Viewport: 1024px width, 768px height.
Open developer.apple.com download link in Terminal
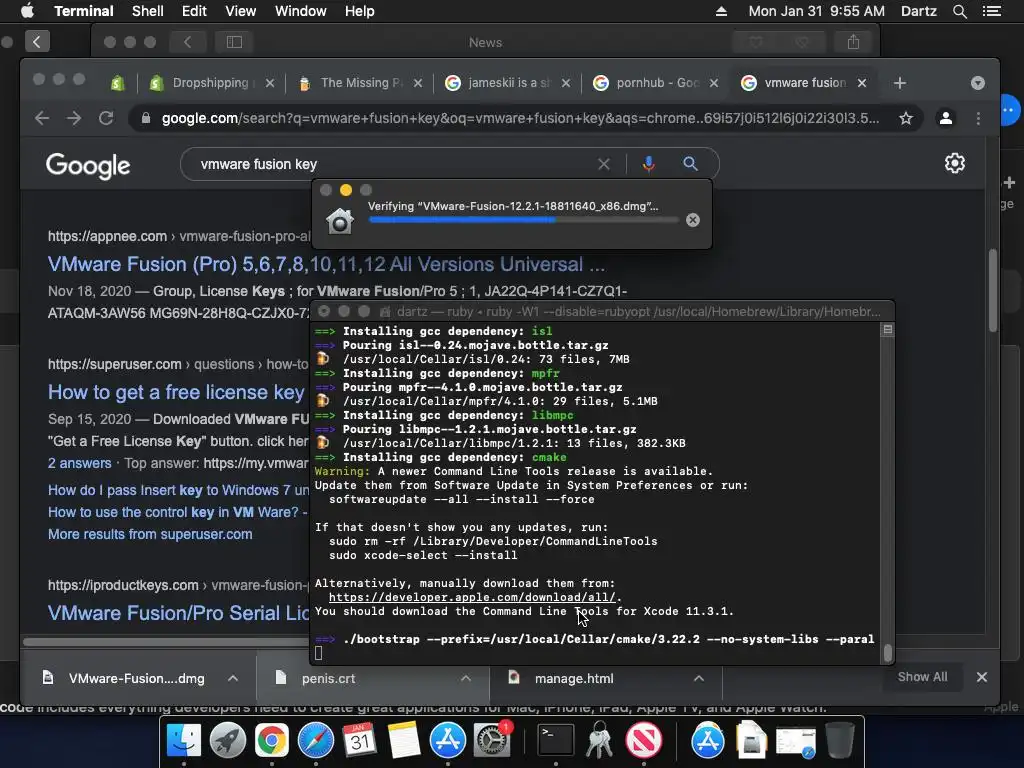pyautogui.click(x=473, y=598)
